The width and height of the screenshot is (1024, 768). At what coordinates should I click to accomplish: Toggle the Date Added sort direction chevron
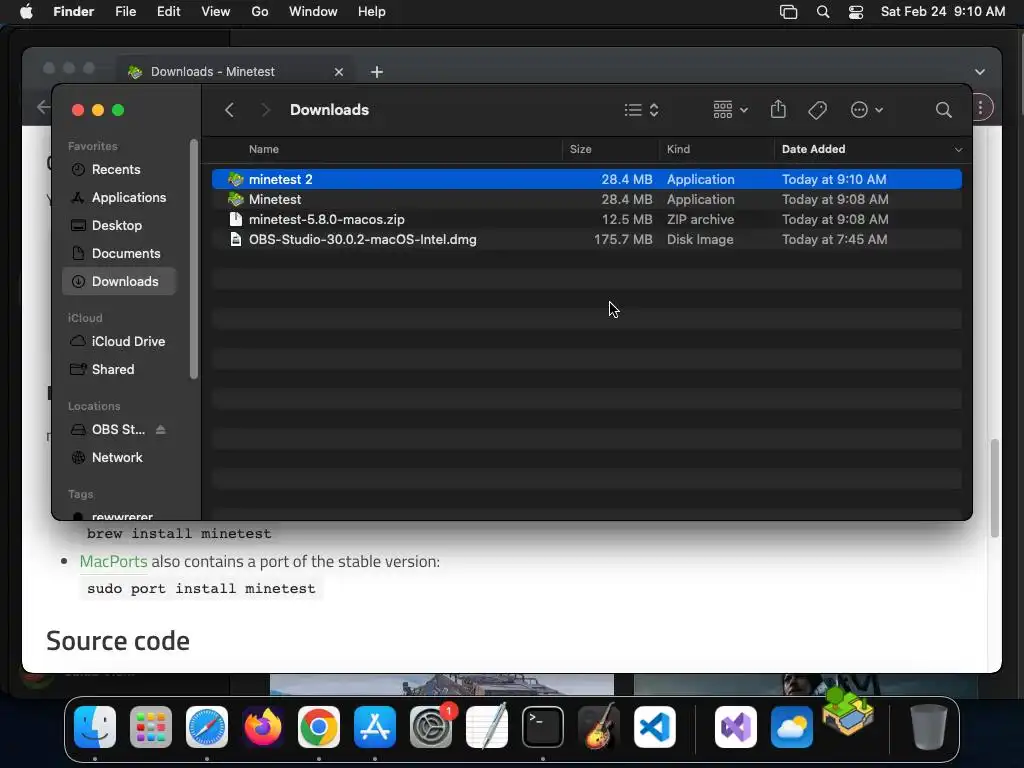[x=958, y=150]
